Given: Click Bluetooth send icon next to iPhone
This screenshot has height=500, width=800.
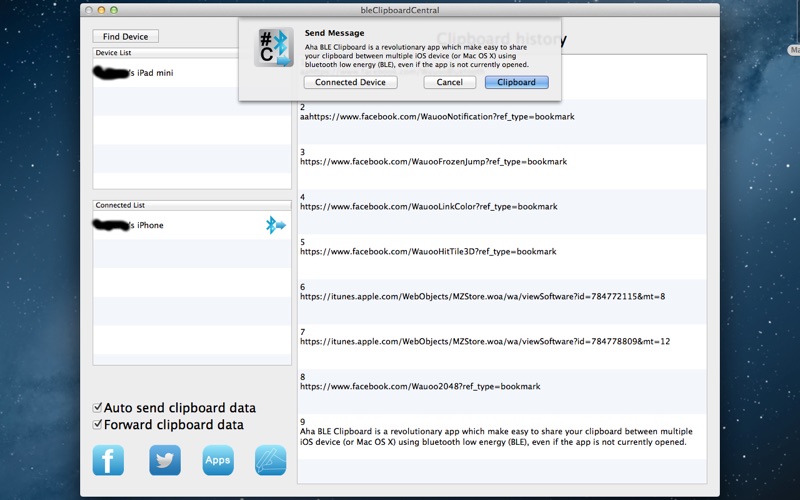Looking at the screenshot, I should coord(276,225).
